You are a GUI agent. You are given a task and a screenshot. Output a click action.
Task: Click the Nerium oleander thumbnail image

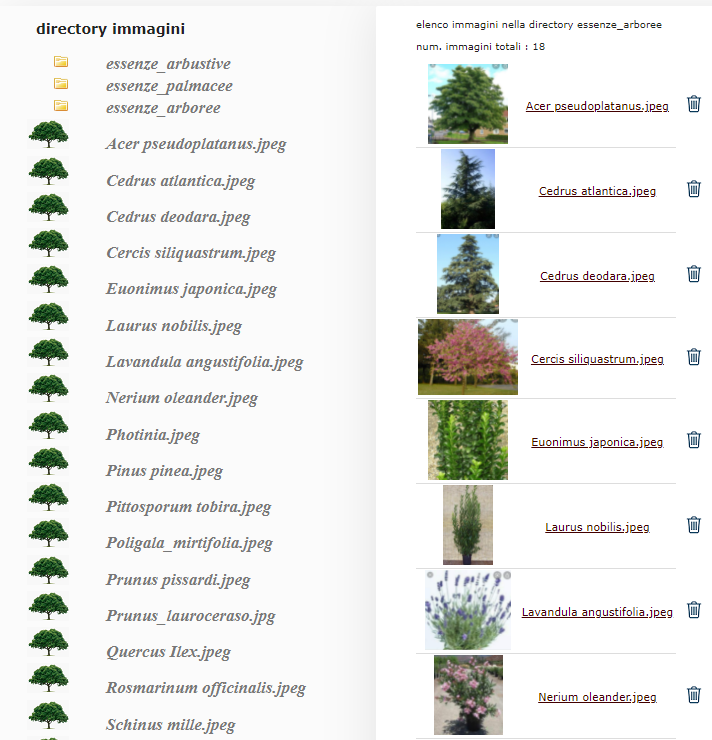pyautogui.click(x=468, y=695)
